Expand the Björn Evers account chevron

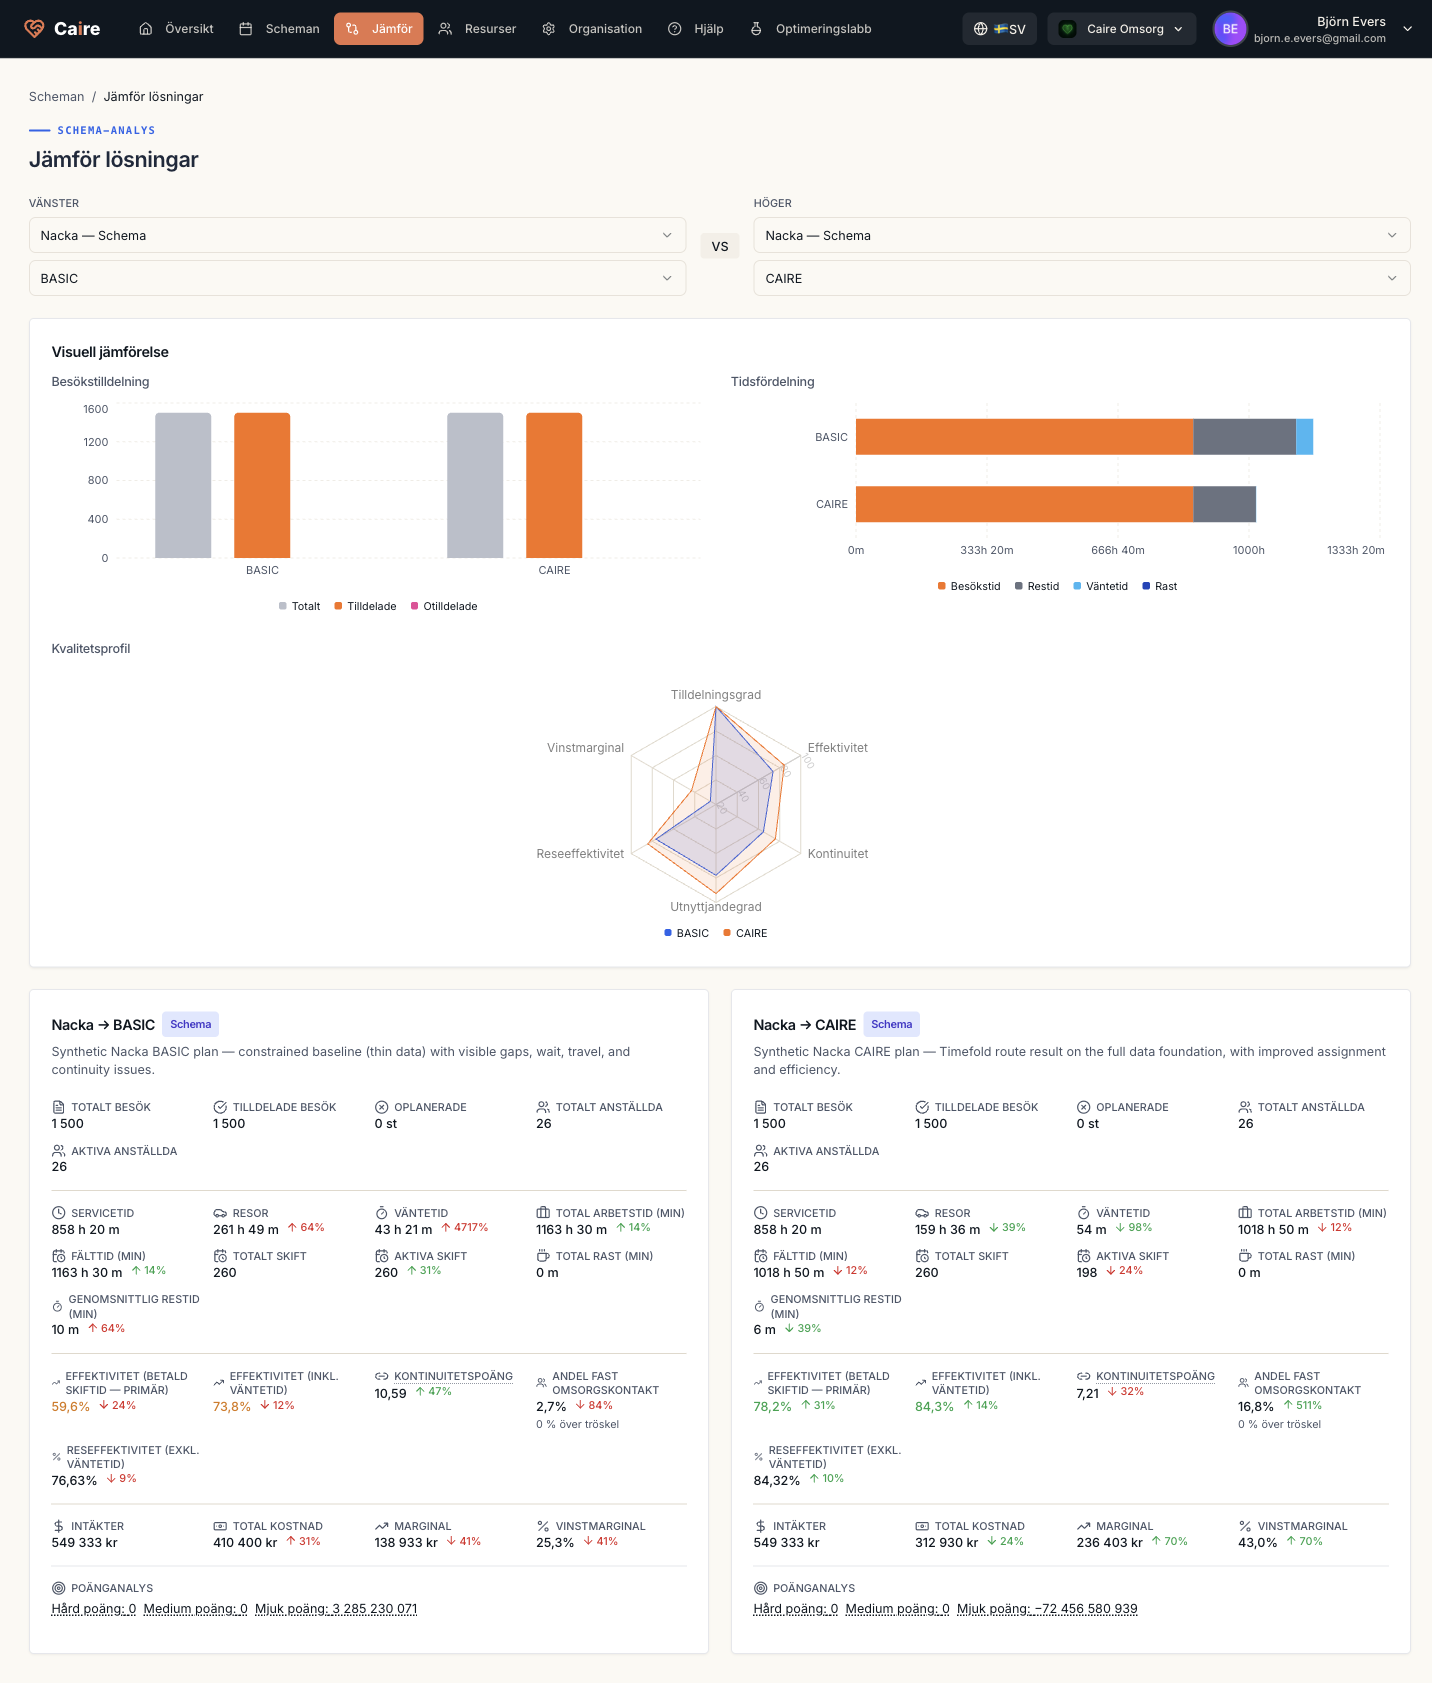point(1408,29)
